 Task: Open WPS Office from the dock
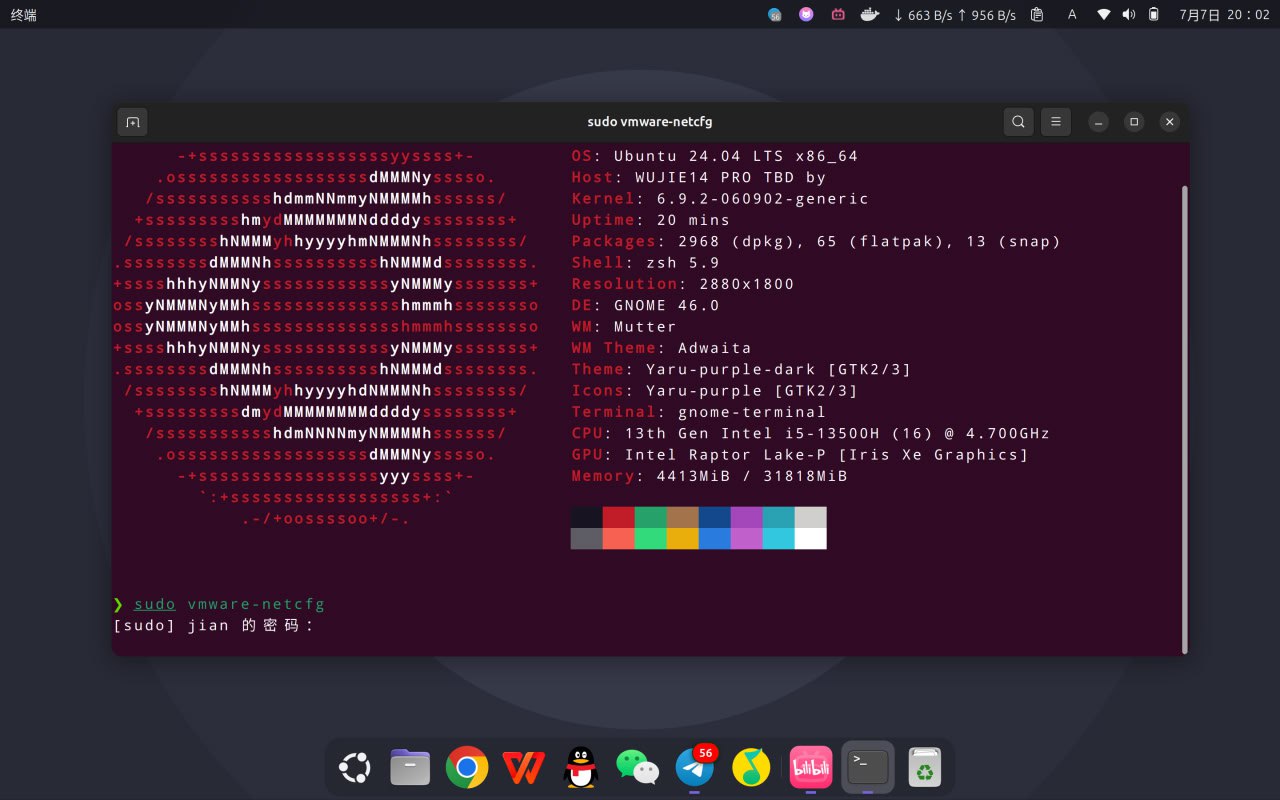click(522, 768)
